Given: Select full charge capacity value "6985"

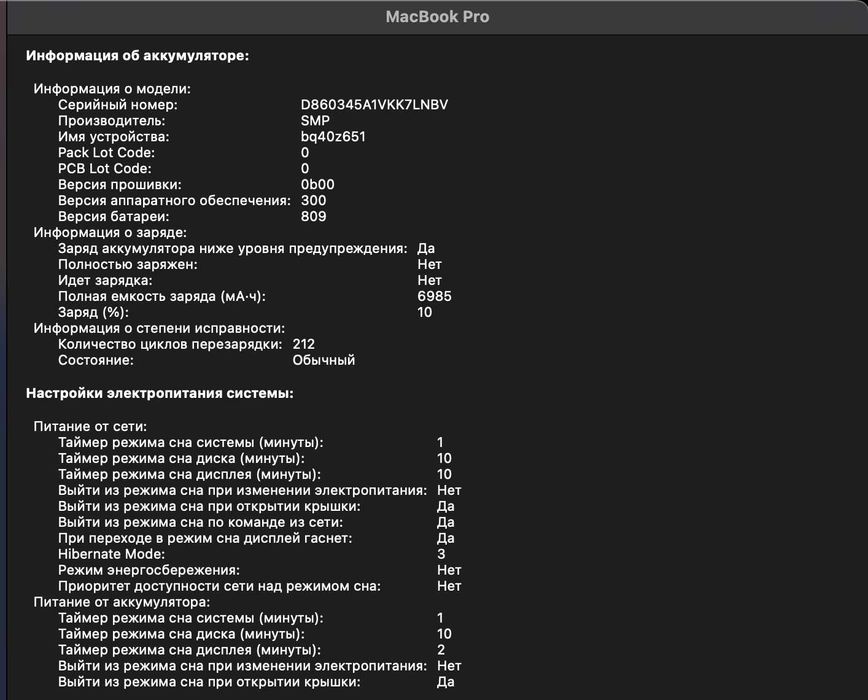Looking at the screenshot, I should click(434, 297).
